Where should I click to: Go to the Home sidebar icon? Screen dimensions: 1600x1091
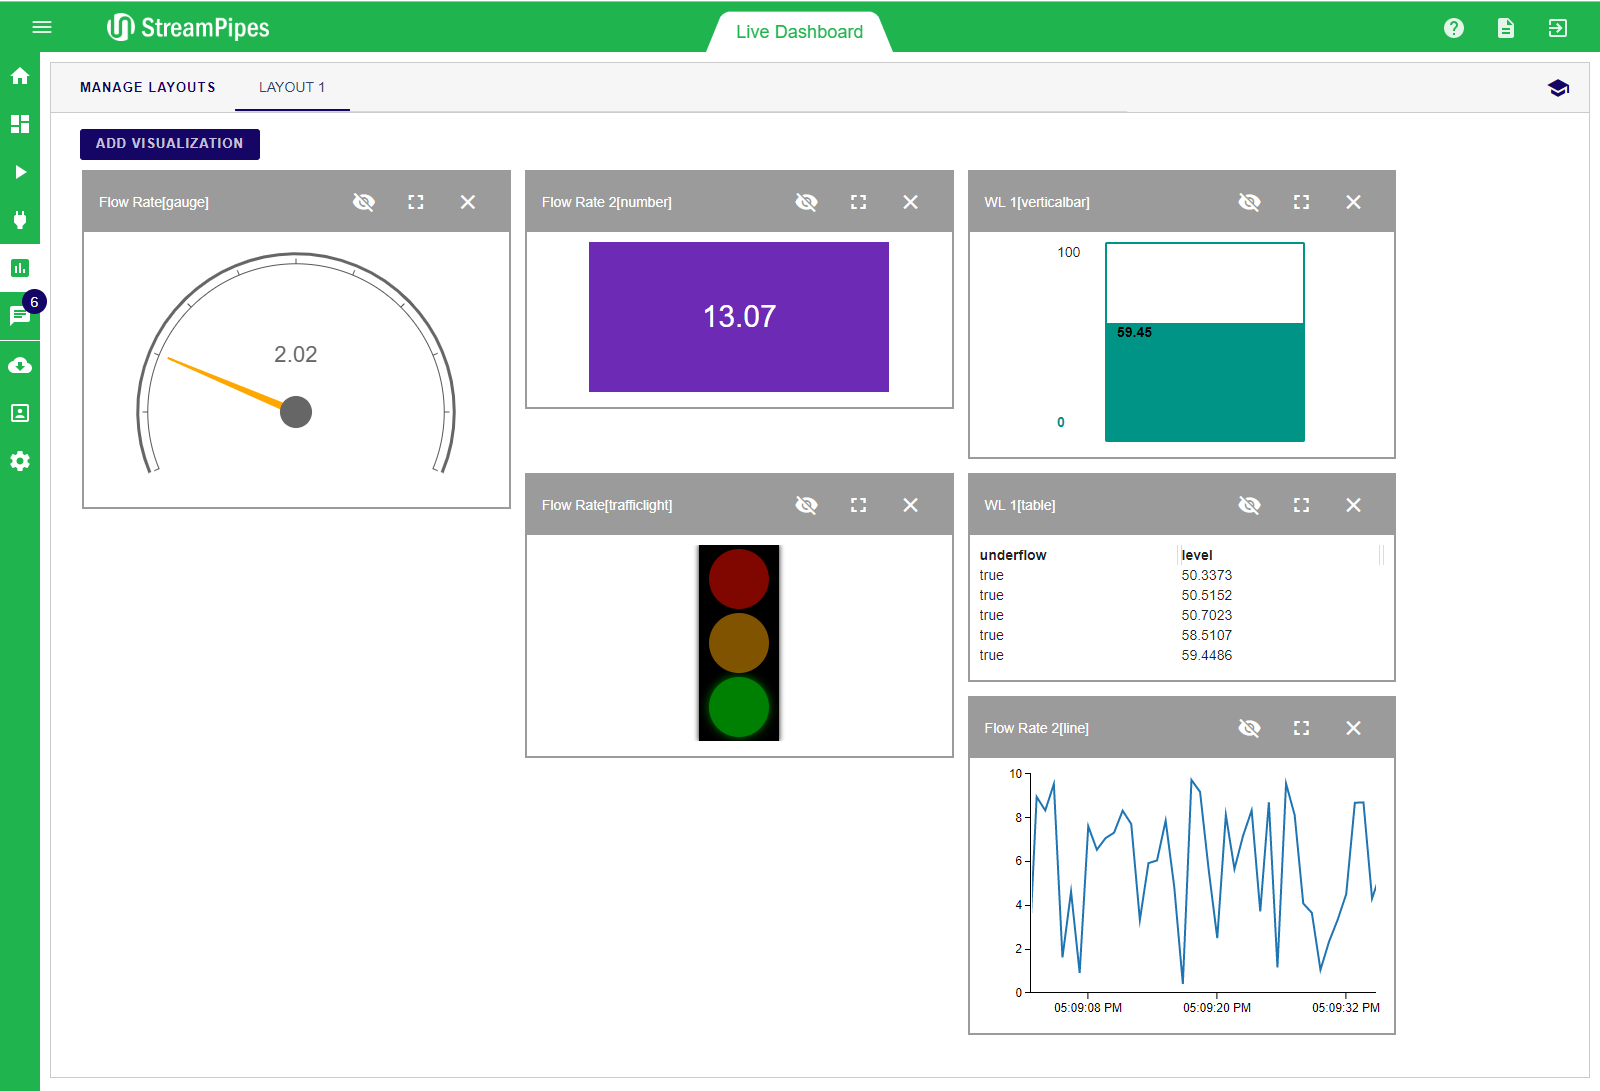click(20, 76)
